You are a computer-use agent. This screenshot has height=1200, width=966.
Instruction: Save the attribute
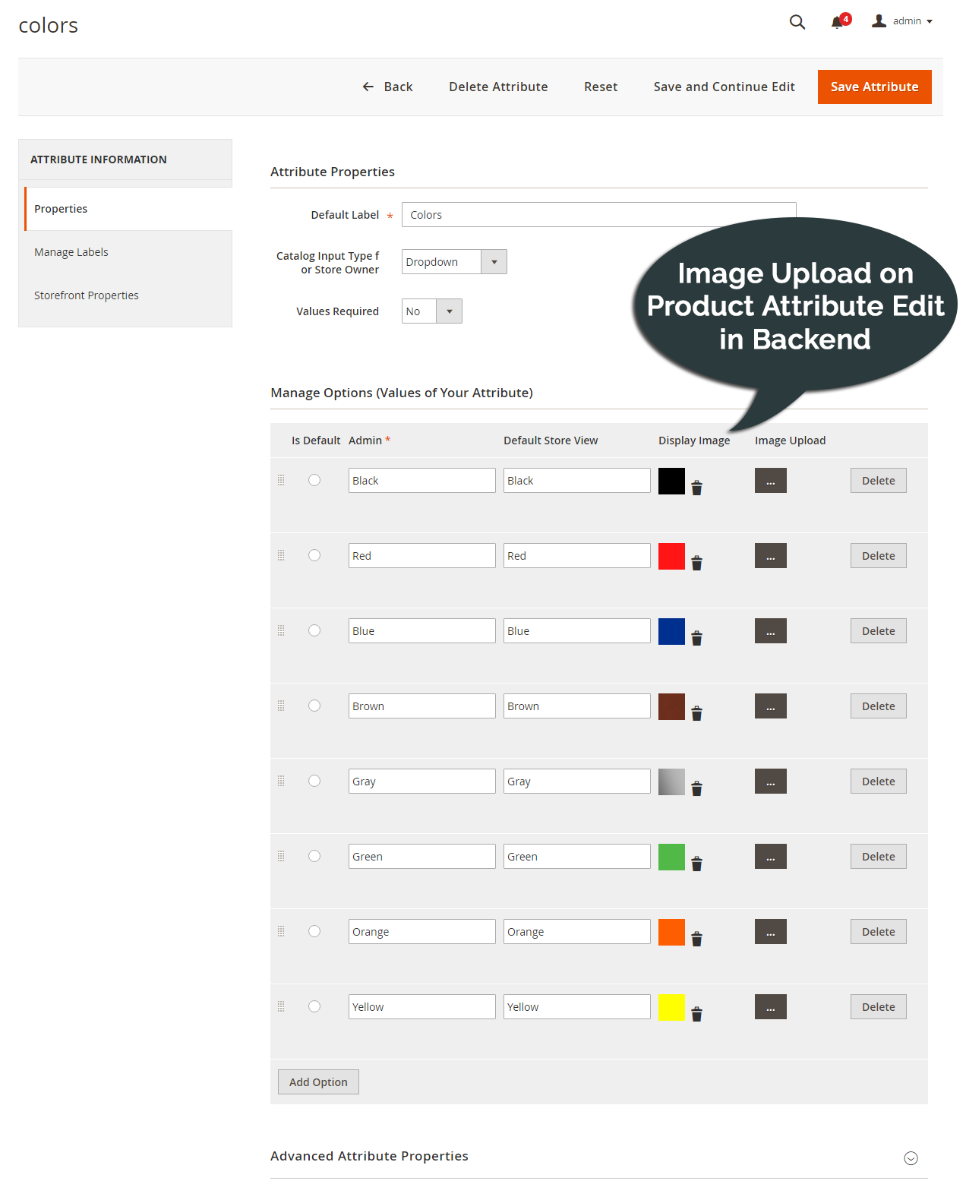(874, 87)
